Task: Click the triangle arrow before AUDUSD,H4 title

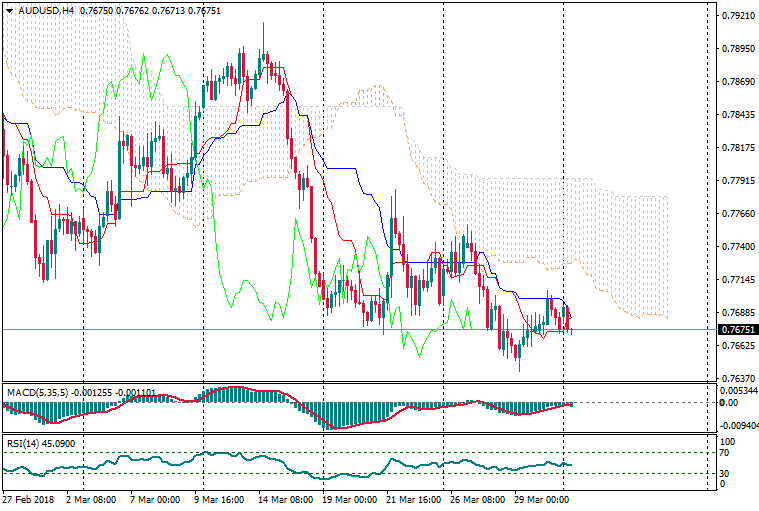Action: [x=8, y=10]
